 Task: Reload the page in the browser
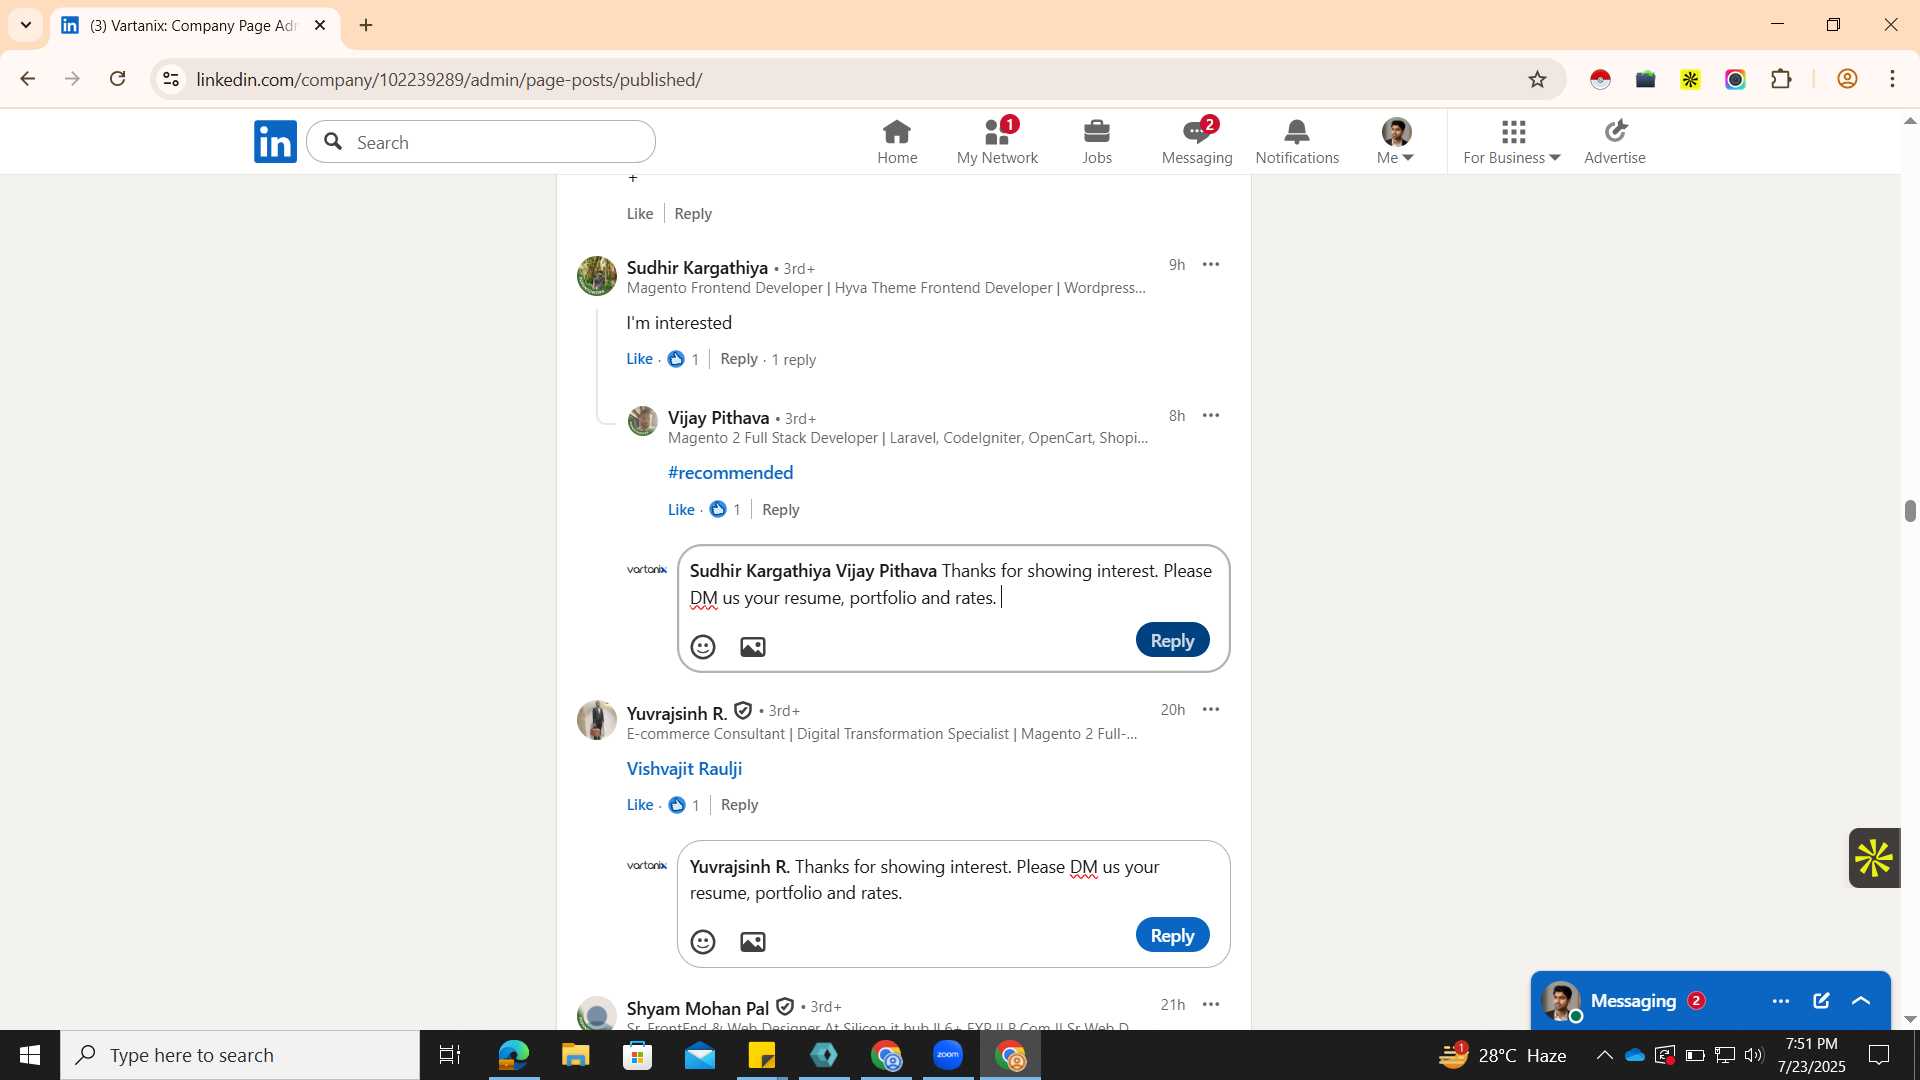tap(117, 79)
